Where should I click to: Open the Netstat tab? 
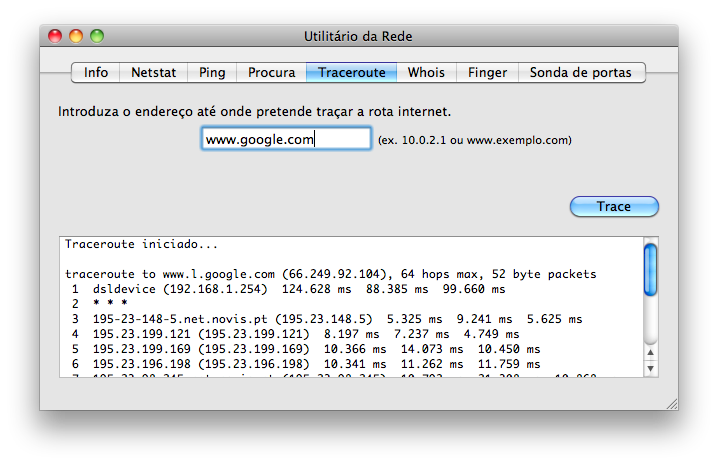tap(154, 72)
